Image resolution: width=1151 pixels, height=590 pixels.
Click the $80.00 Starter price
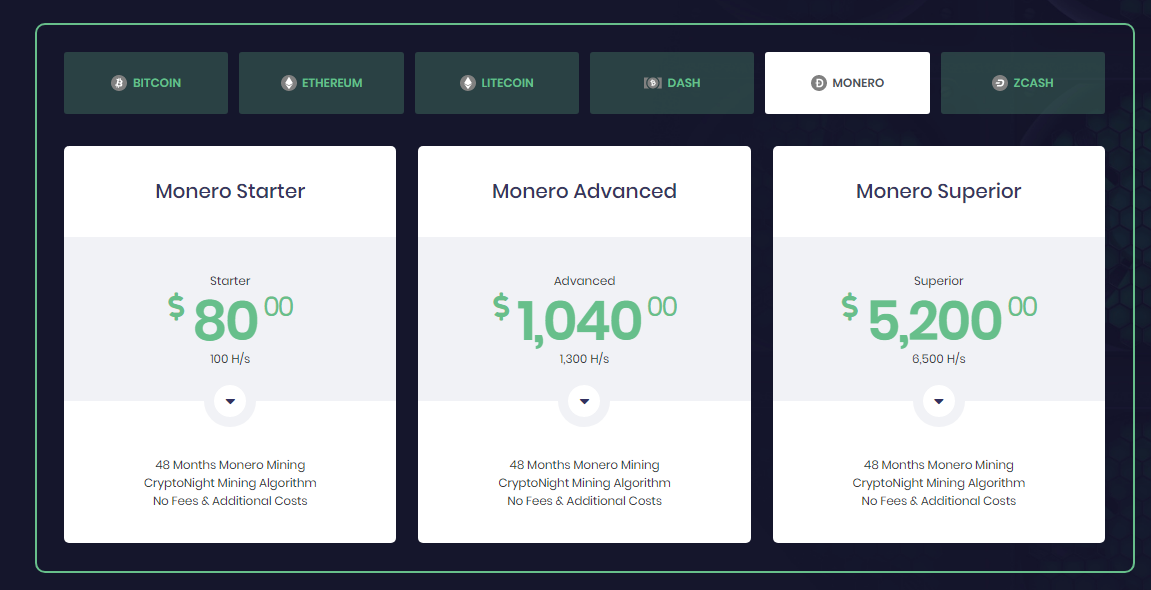(230, 319)
